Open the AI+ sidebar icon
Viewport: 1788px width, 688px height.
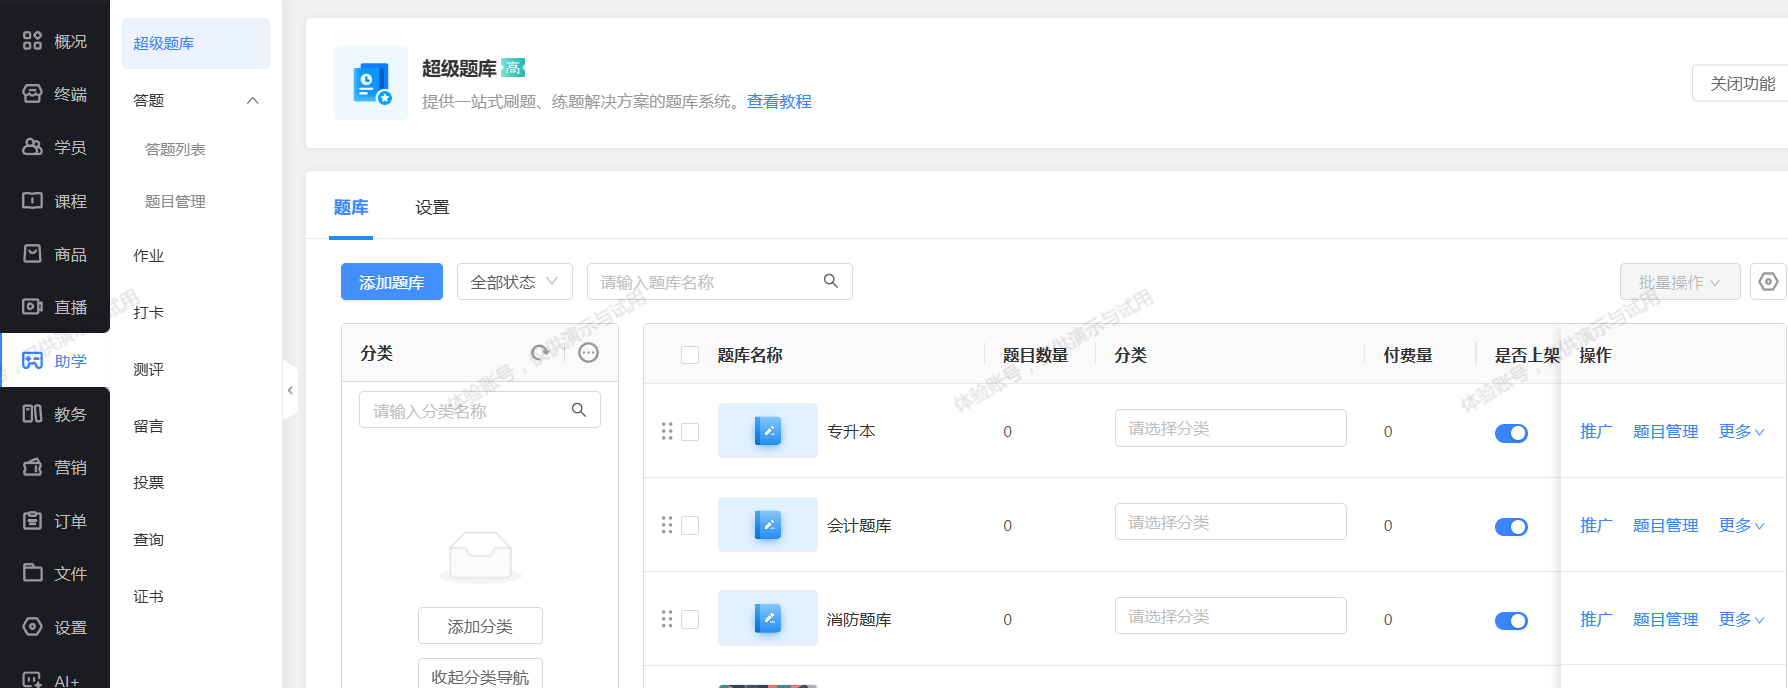click(33, 680)
